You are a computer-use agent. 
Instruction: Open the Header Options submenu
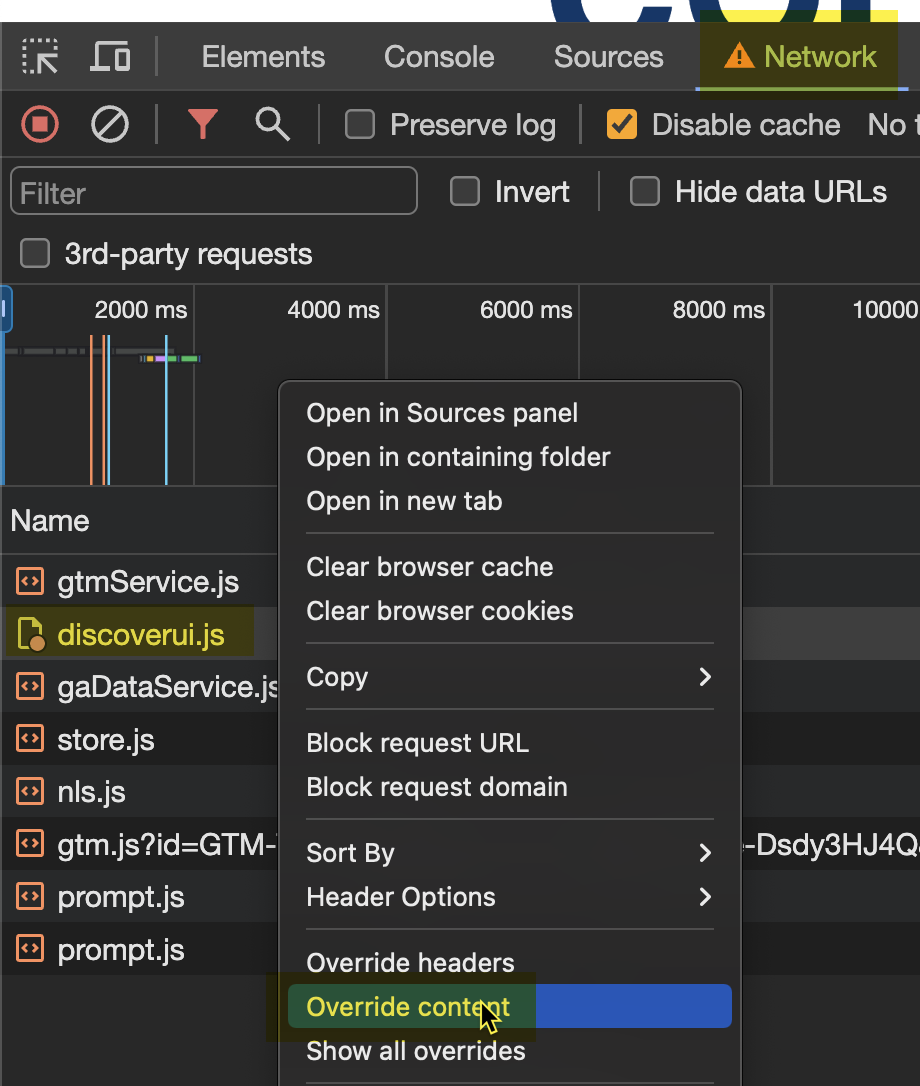(x=705, y=897)
